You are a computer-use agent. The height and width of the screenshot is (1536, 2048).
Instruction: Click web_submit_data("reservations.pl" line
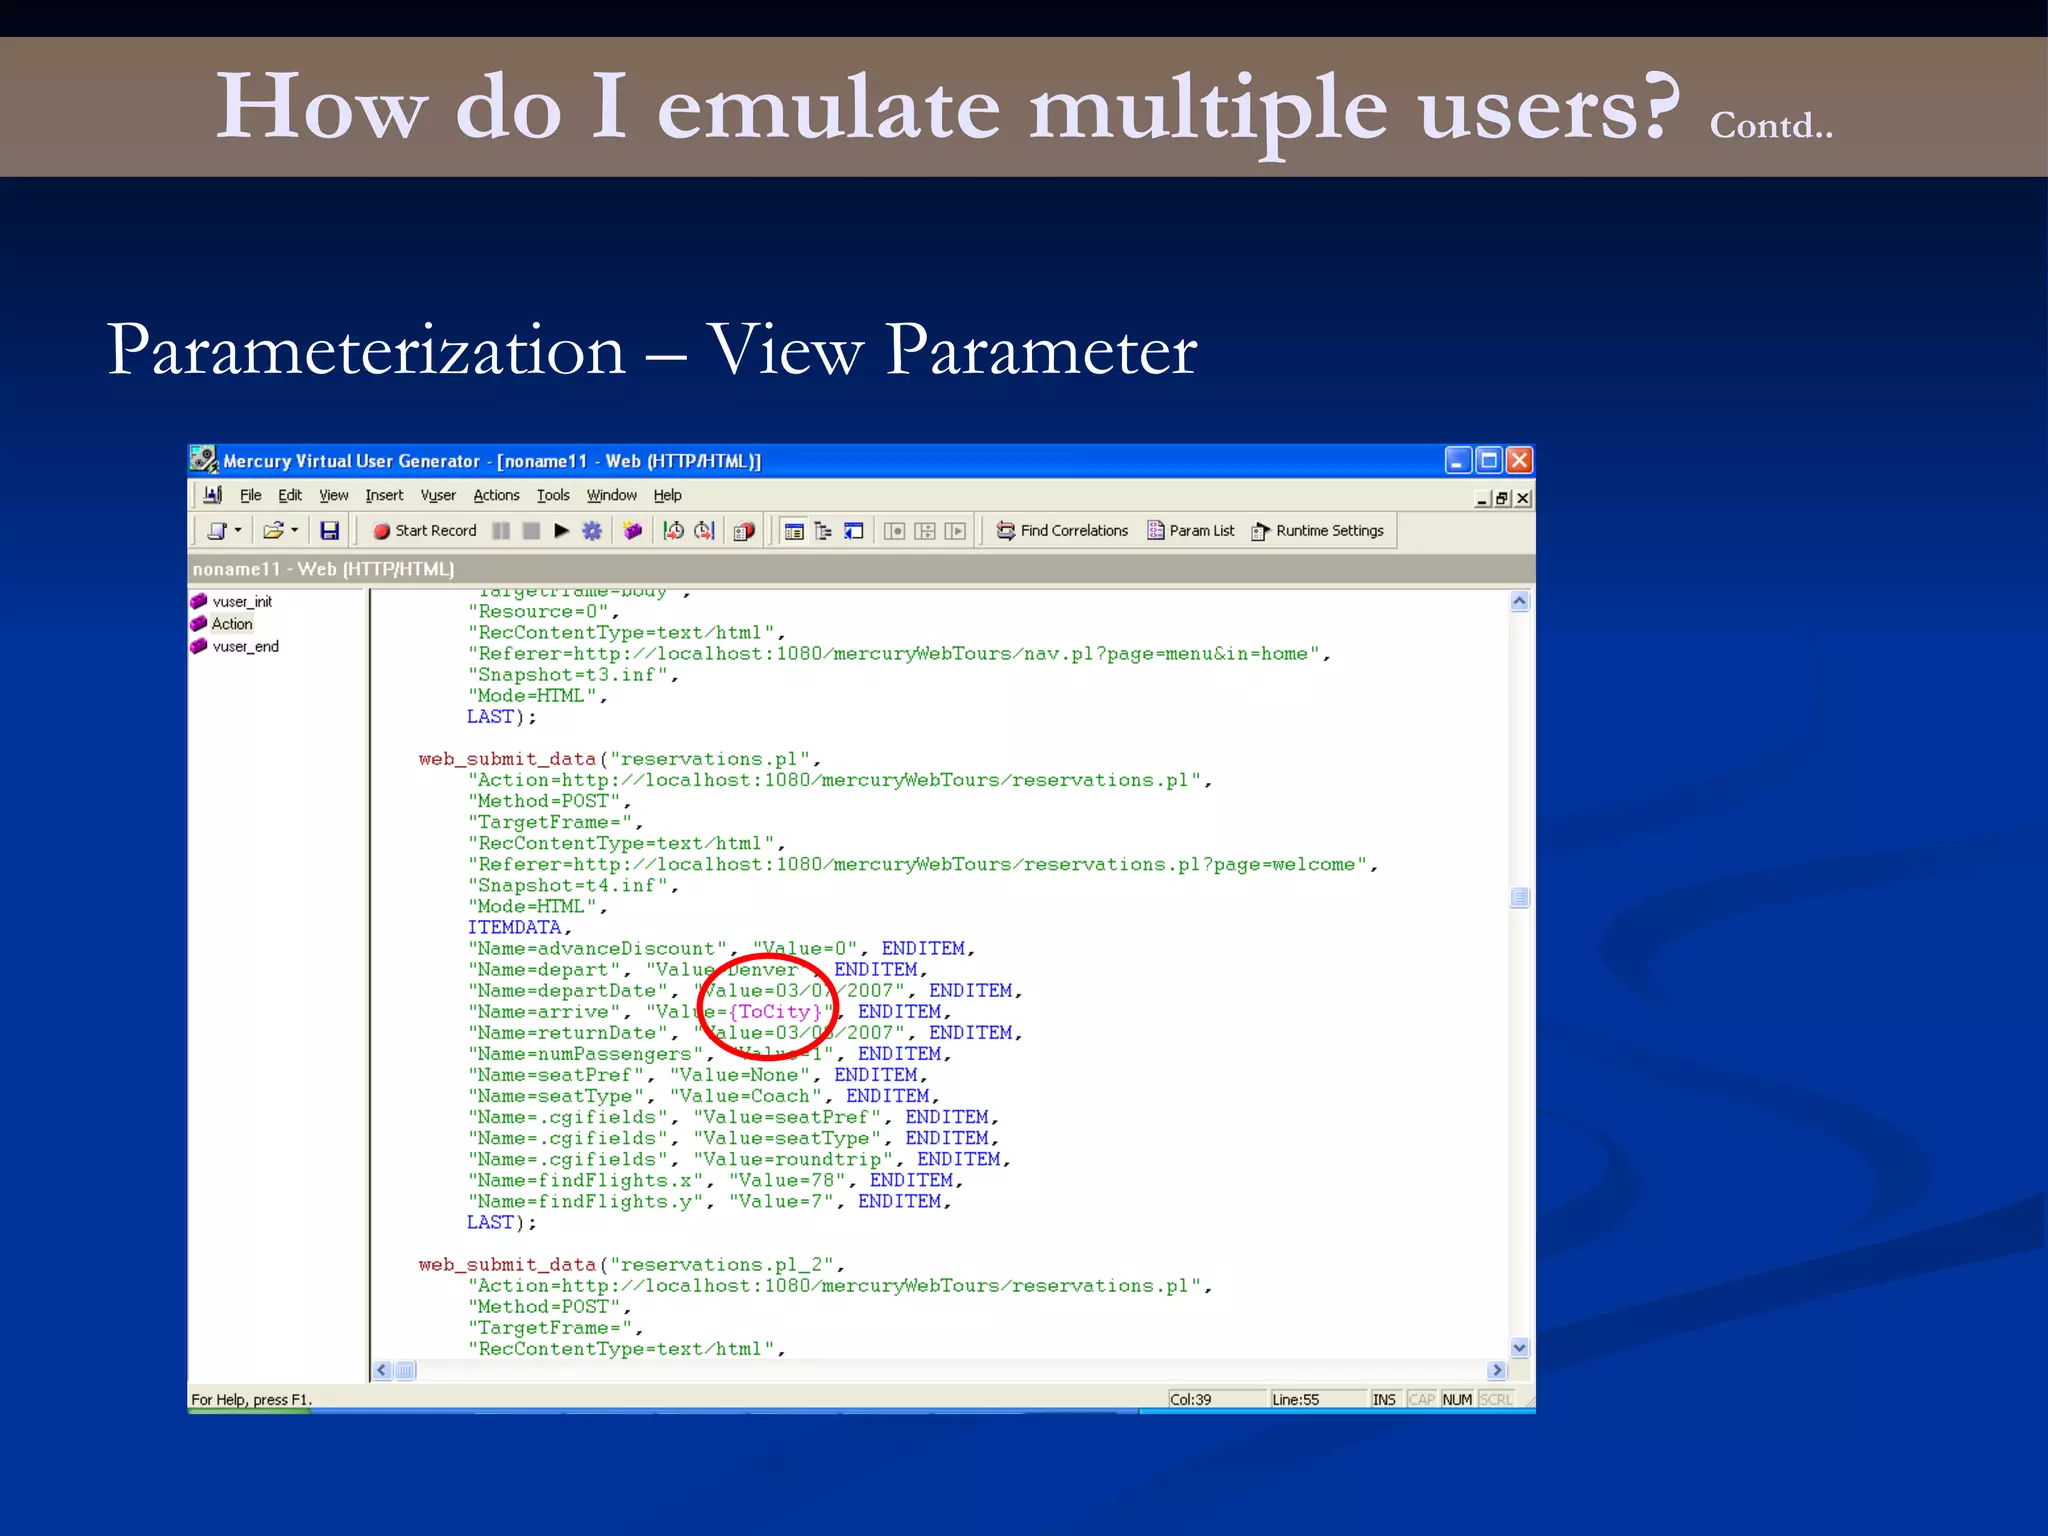[620, 759]
